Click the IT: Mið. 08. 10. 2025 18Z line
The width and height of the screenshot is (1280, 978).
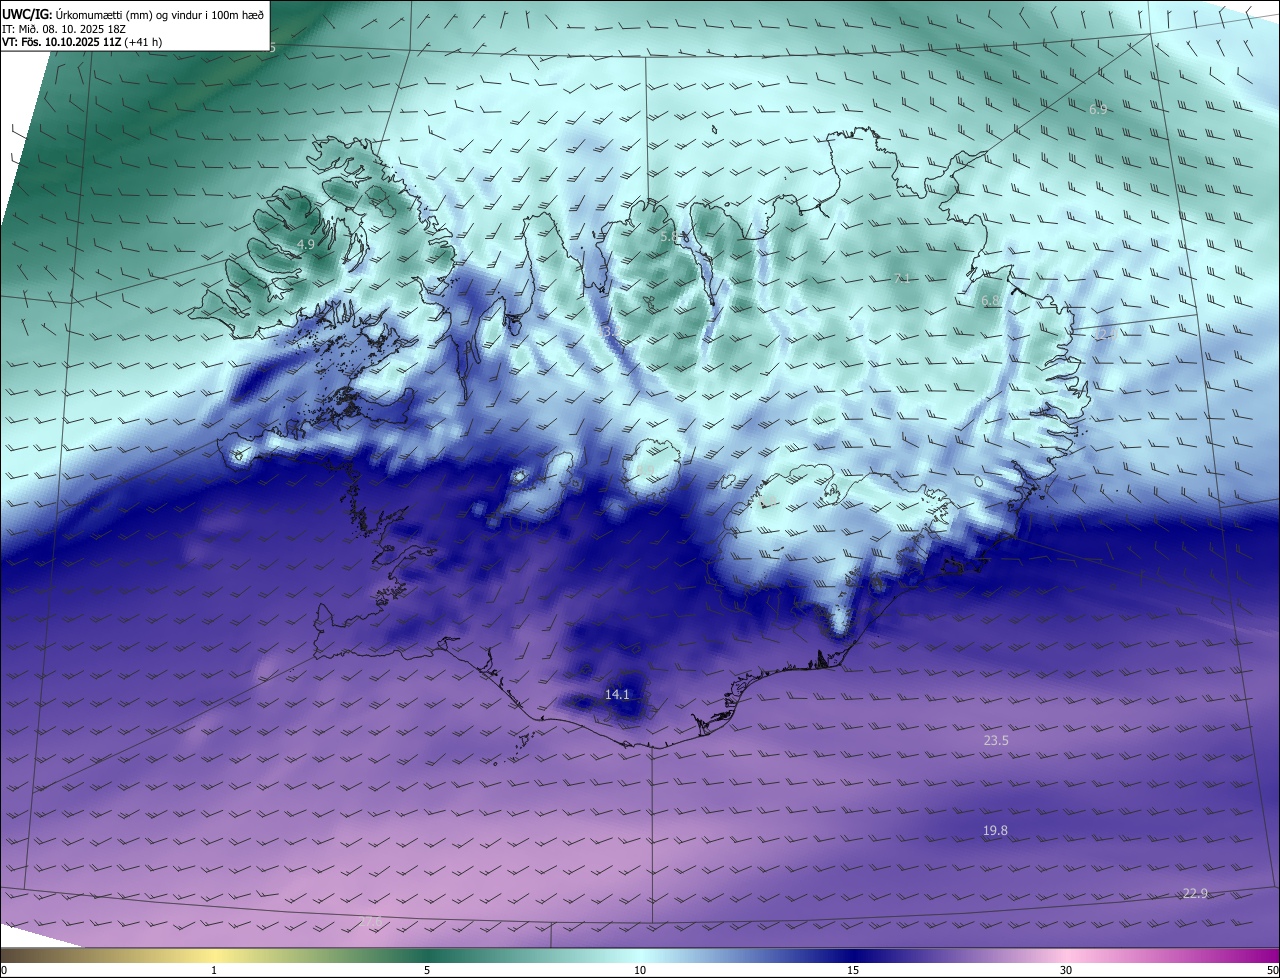(x=64, y=28)
